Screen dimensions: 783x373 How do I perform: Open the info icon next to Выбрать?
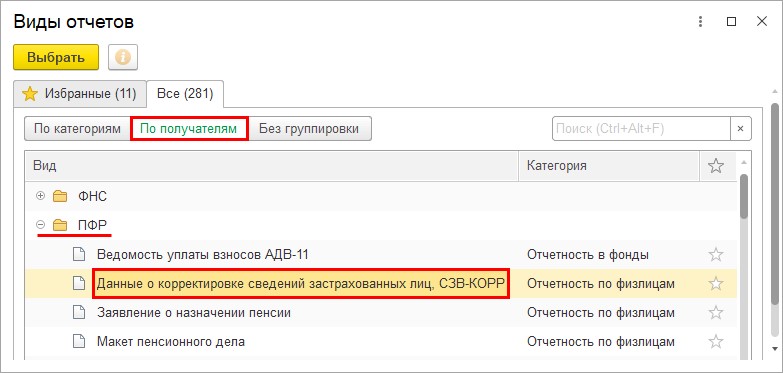(x=123, y=57)
